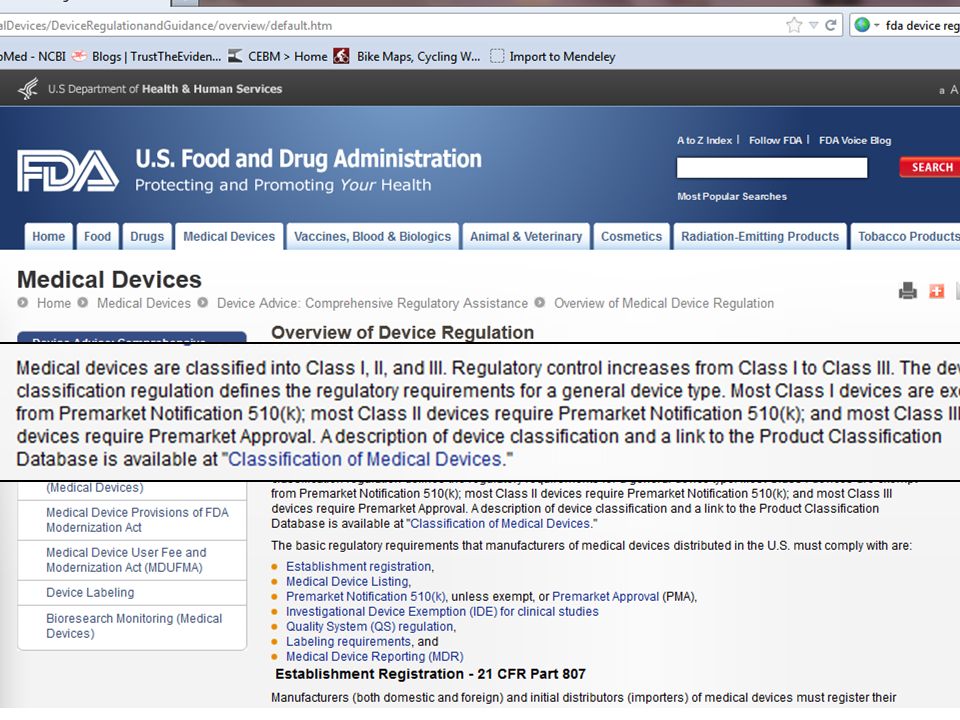The width and height of the screenshot is (960, 720).
Task: Open the A to Z Index link
Action: [x=704, y=140]
